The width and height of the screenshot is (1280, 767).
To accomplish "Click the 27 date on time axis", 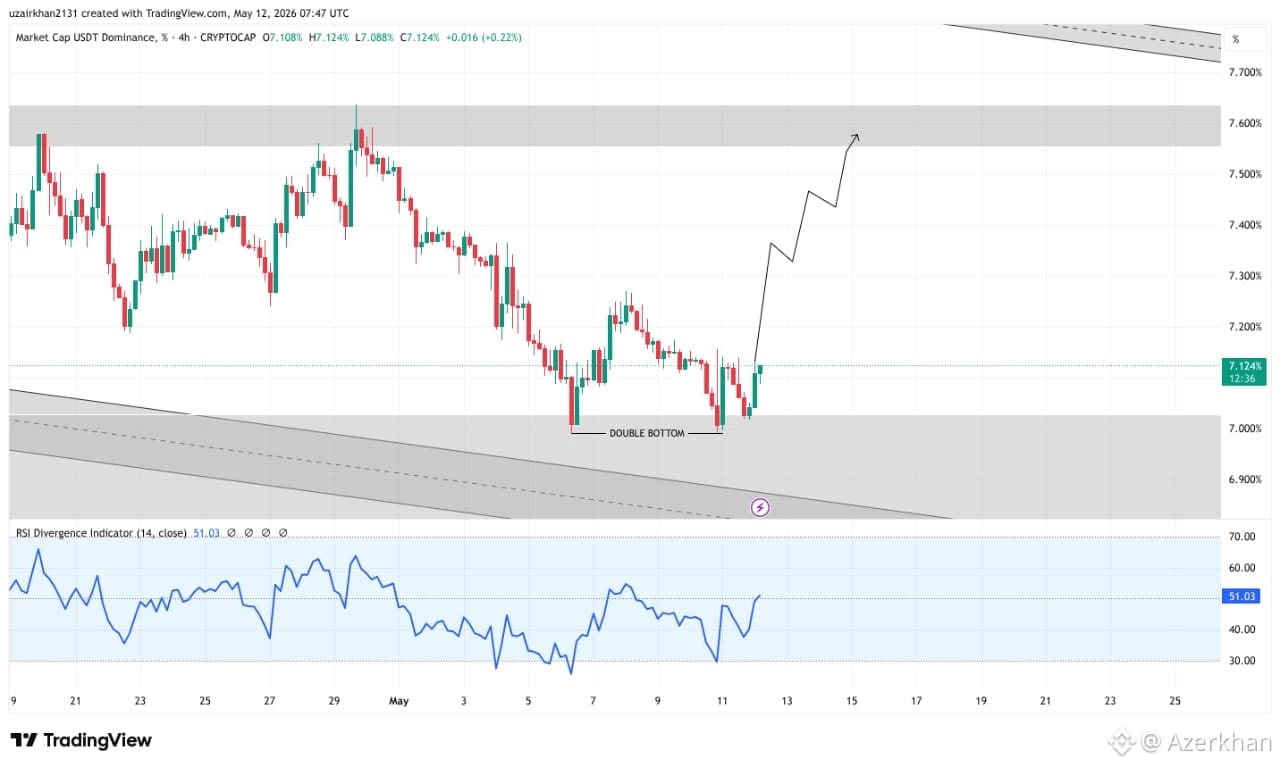I will (x=269, y=701).
